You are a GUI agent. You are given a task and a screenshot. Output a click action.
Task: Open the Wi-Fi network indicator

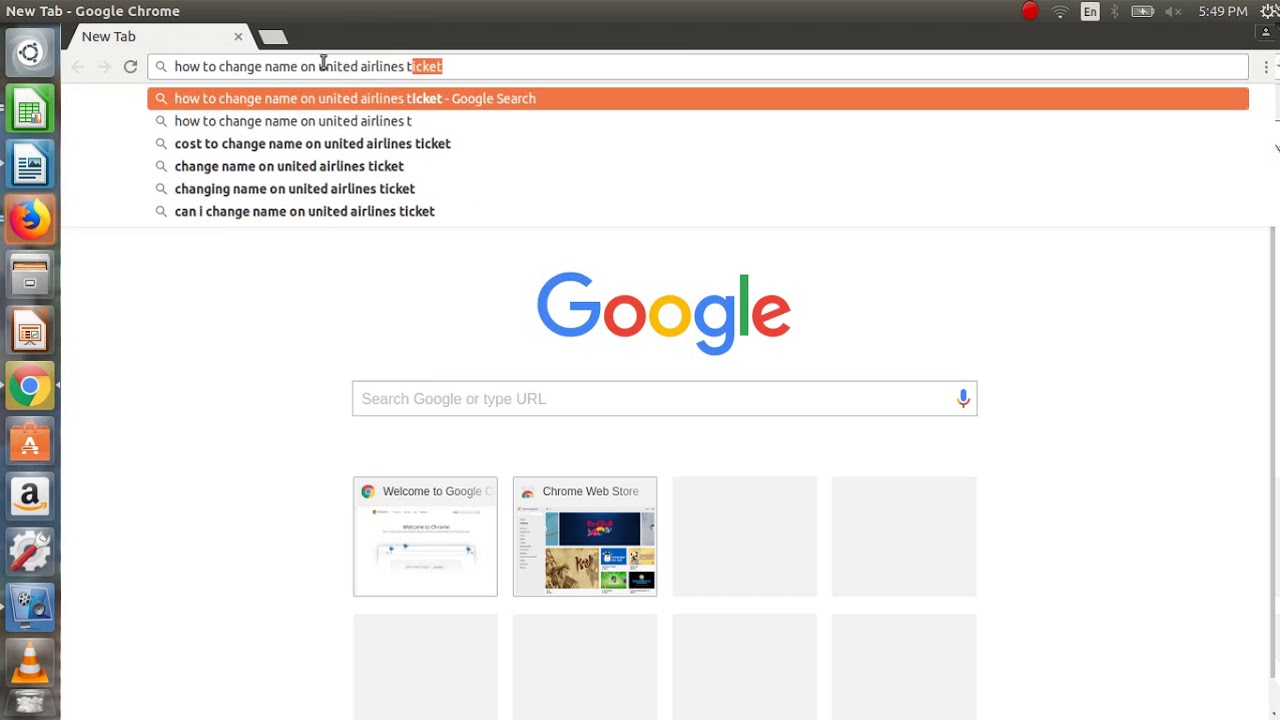click(1060, 11)
